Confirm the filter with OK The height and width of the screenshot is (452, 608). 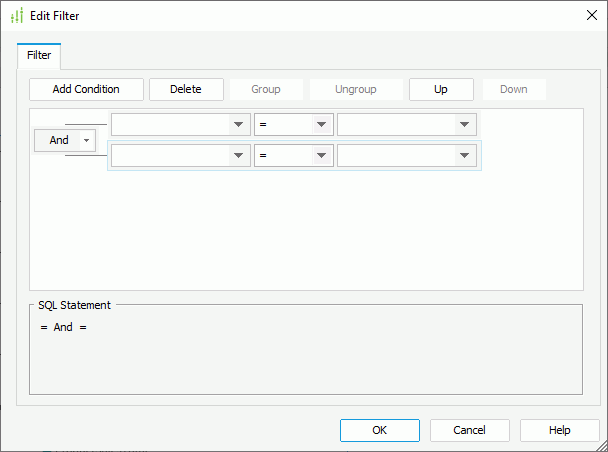click(x=379, y=430)
